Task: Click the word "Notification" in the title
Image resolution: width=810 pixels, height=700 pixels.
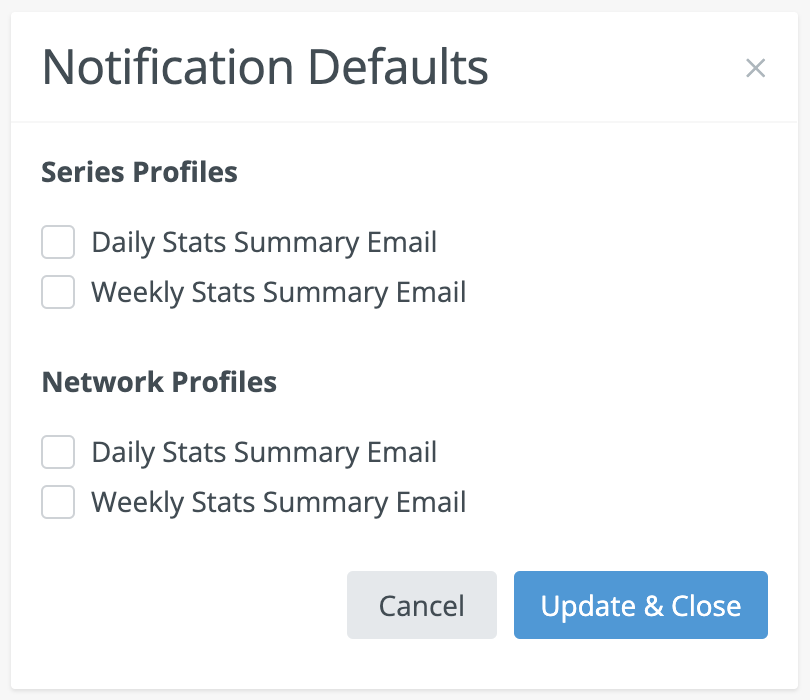Action: (x=169, y=68)
